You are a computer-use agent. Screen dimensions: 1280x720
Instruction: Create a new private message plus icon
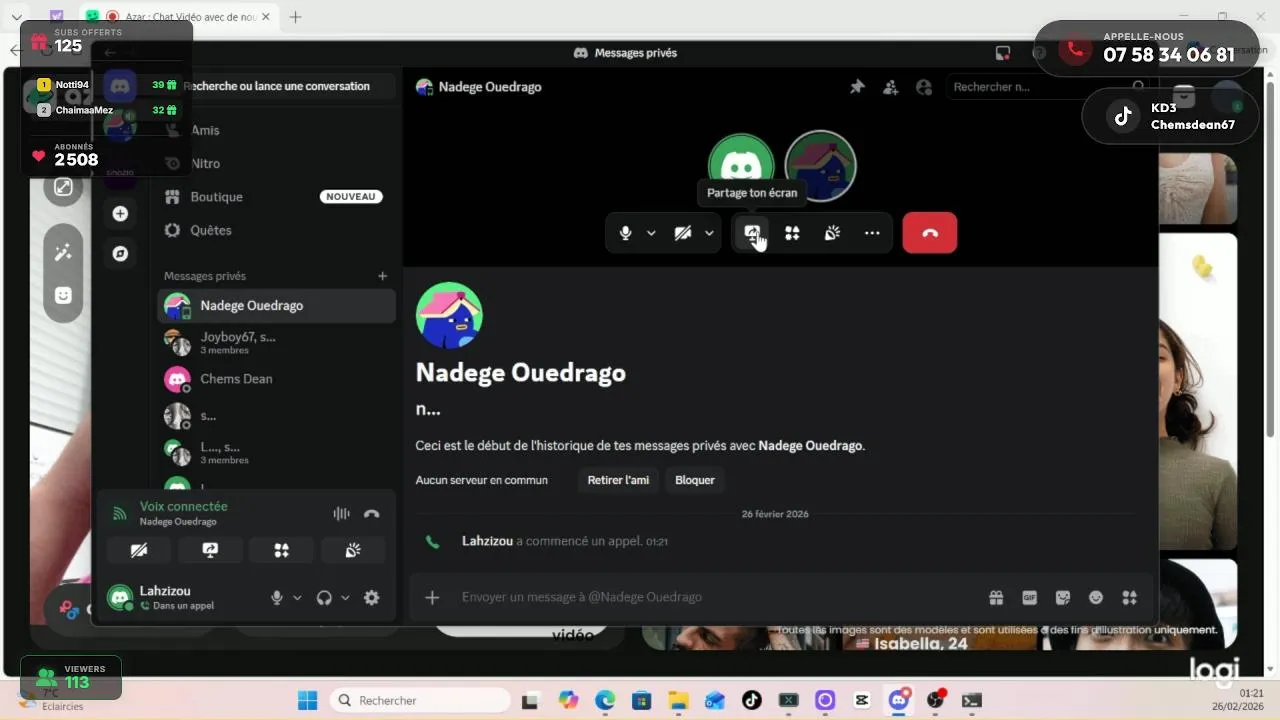tap(382, 276)
